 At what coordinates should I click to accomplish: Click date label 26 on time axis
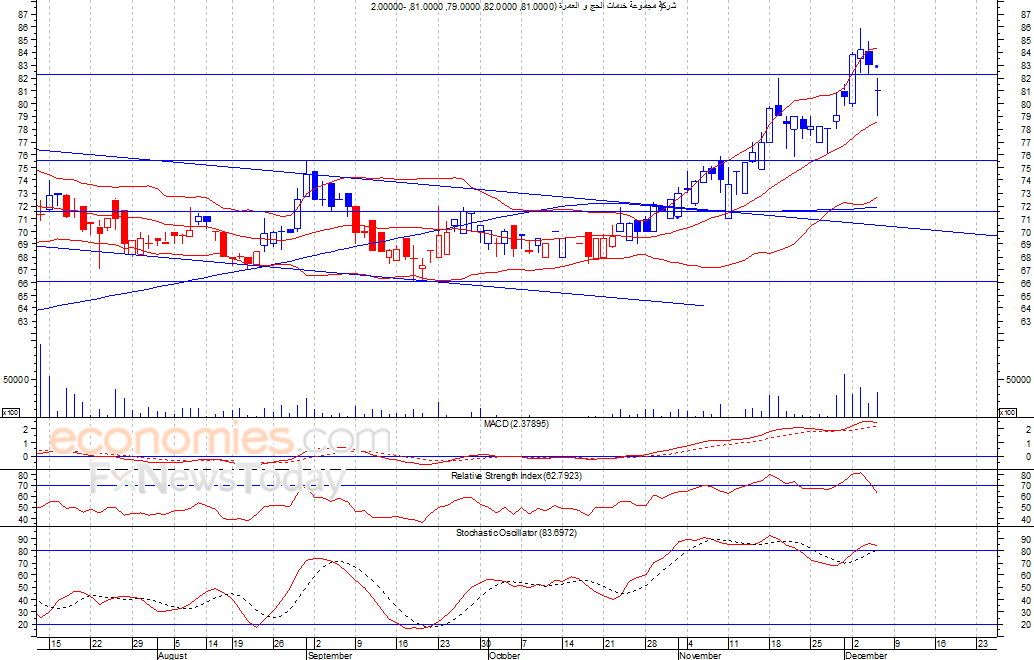coord(279,644)
